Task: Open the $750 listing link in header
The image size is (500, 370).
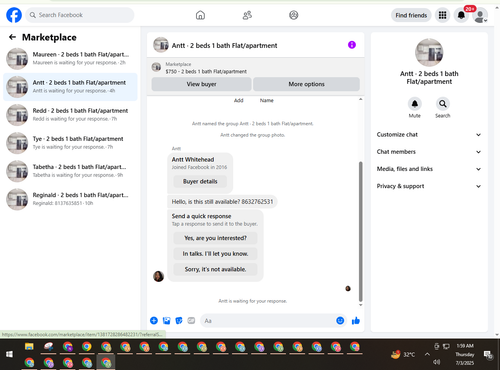Action: tap(206, 71)
